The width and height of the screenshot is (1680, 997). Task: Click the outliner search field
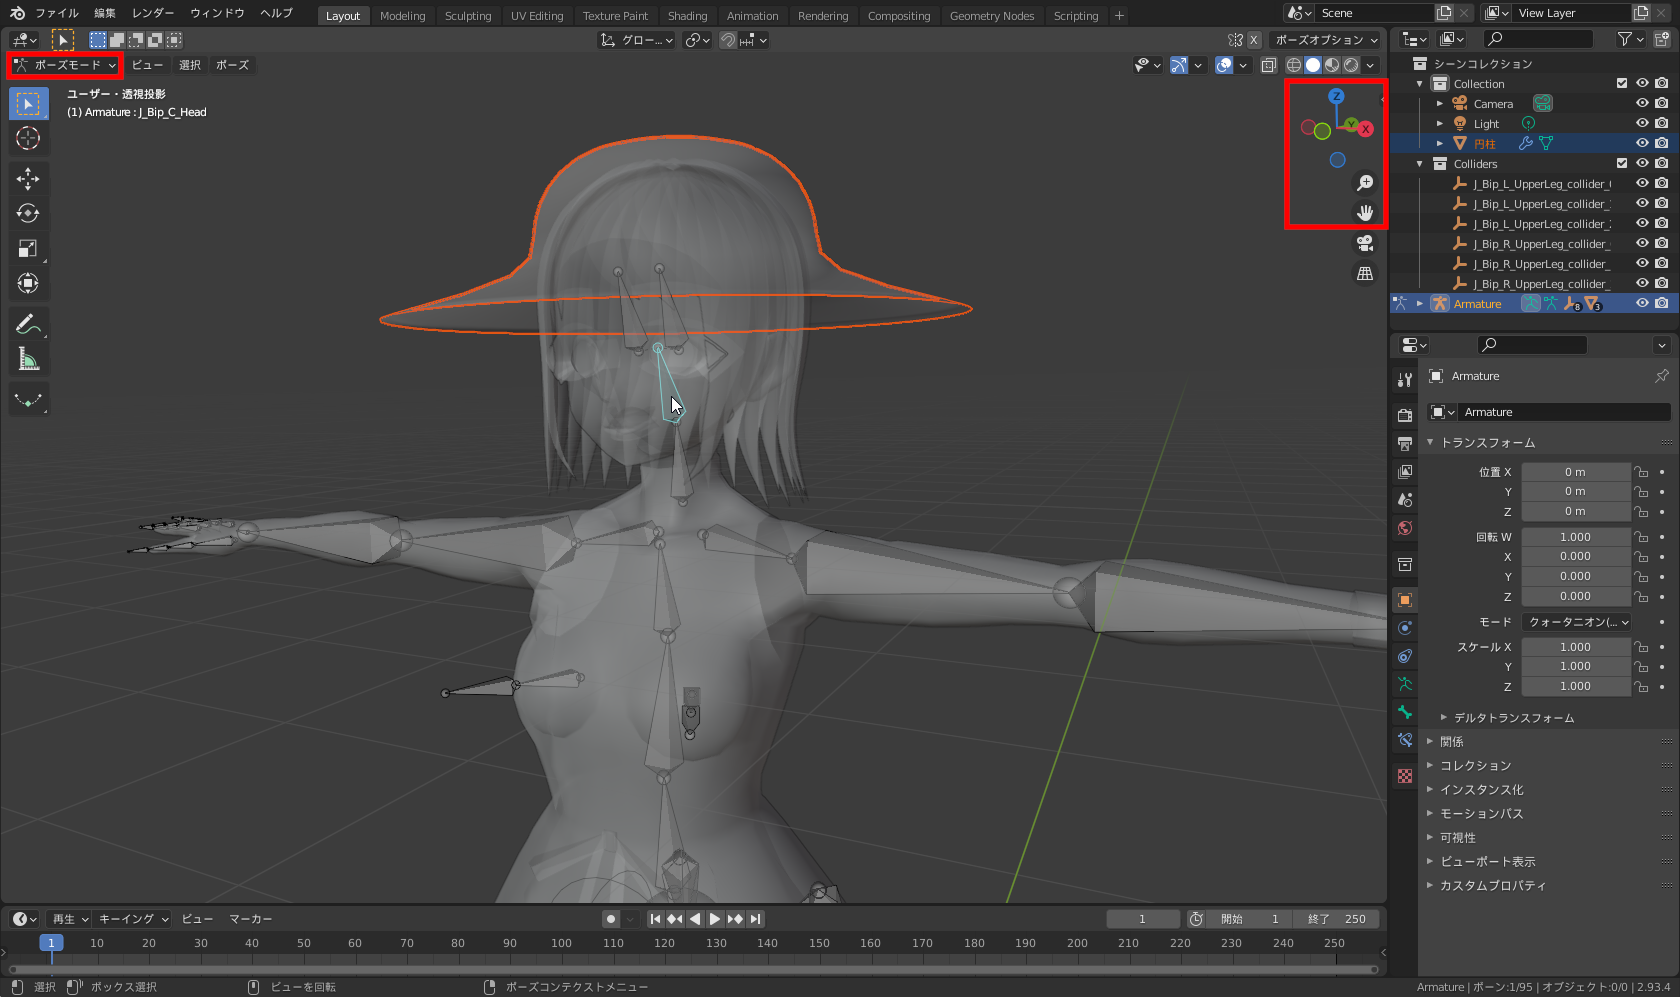(x=1538, y=39)
